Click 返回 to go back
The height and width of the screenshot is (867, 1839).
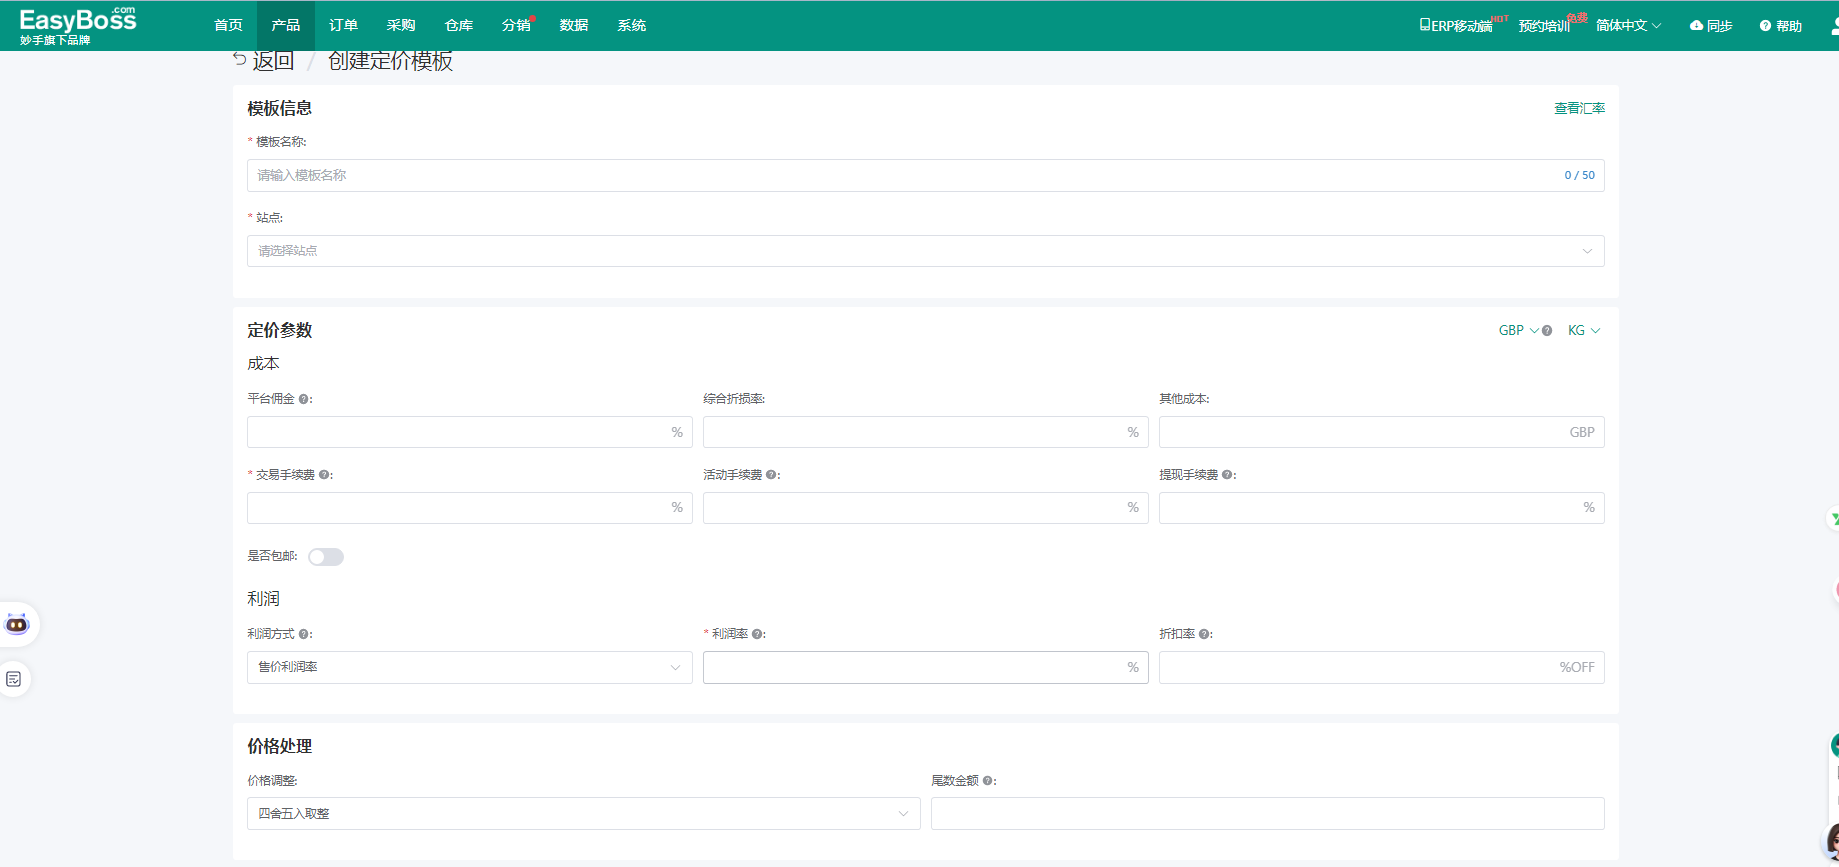click(264, 61)
